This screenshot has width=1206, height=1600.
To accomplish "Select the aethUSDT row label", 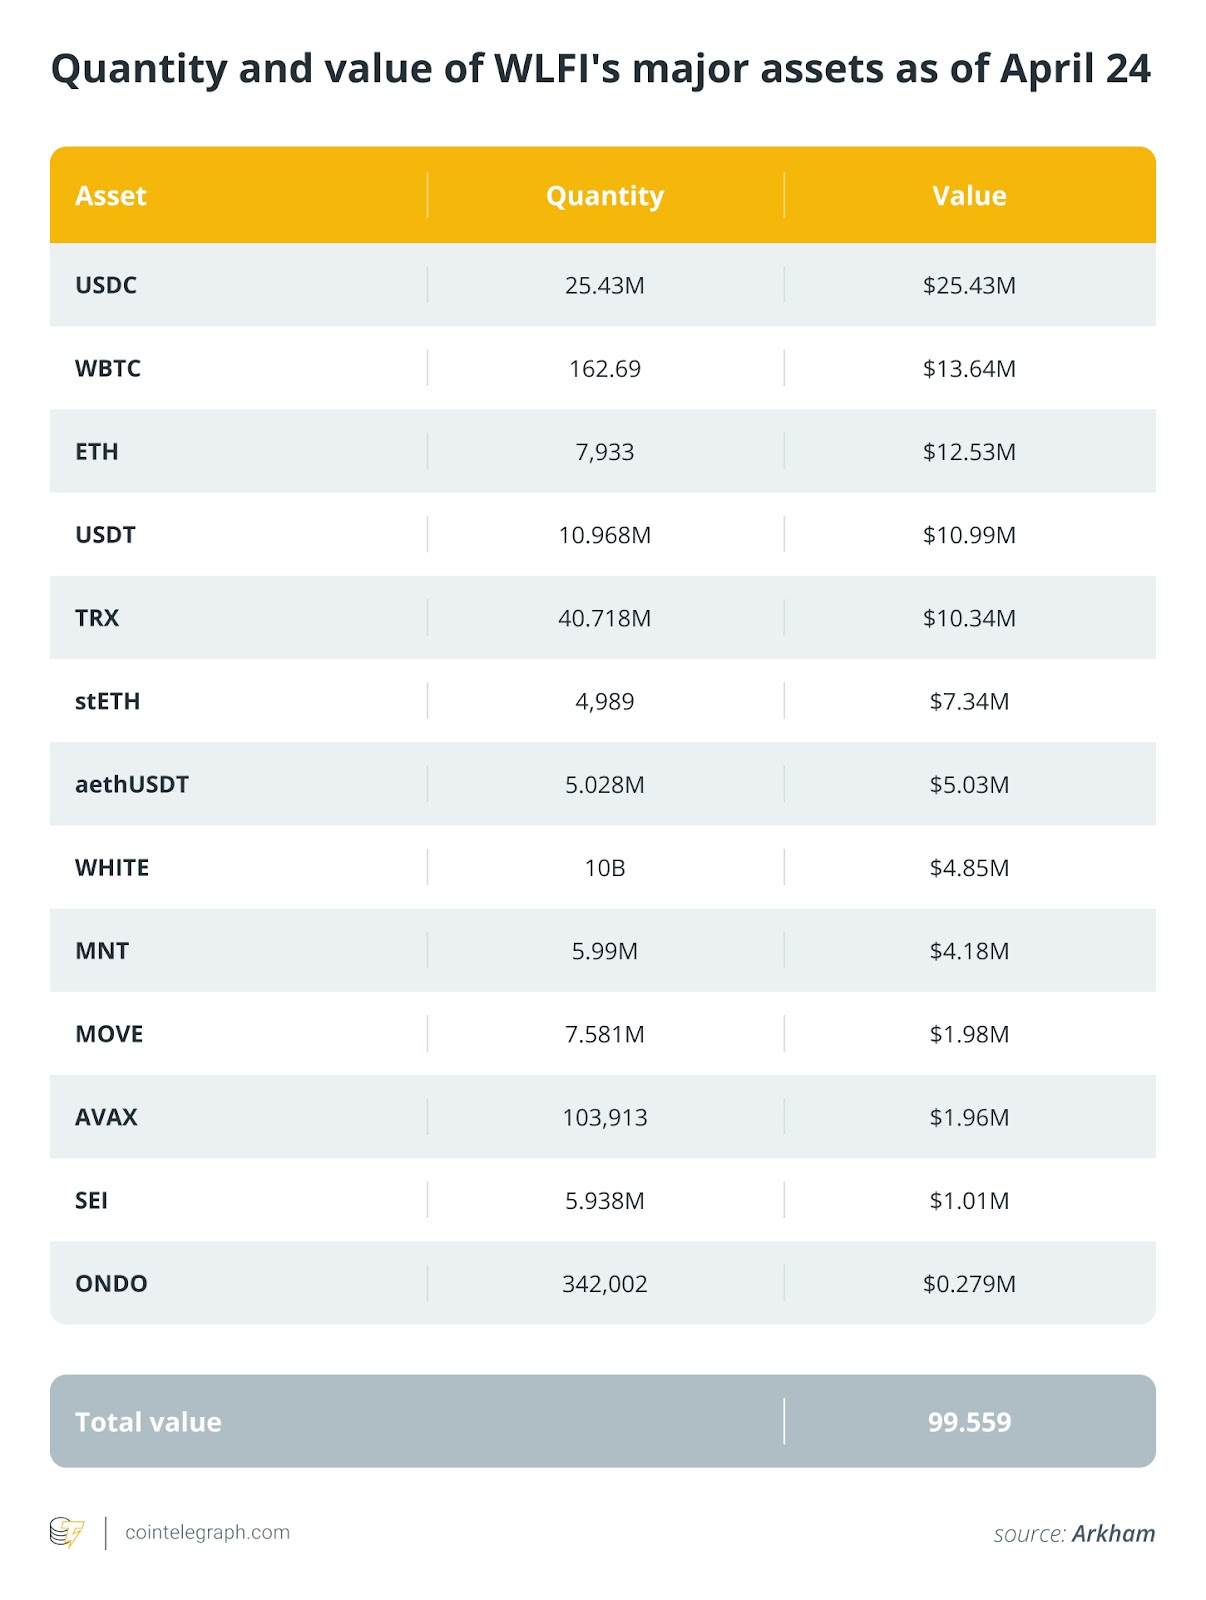I will (x=132, y=784).
